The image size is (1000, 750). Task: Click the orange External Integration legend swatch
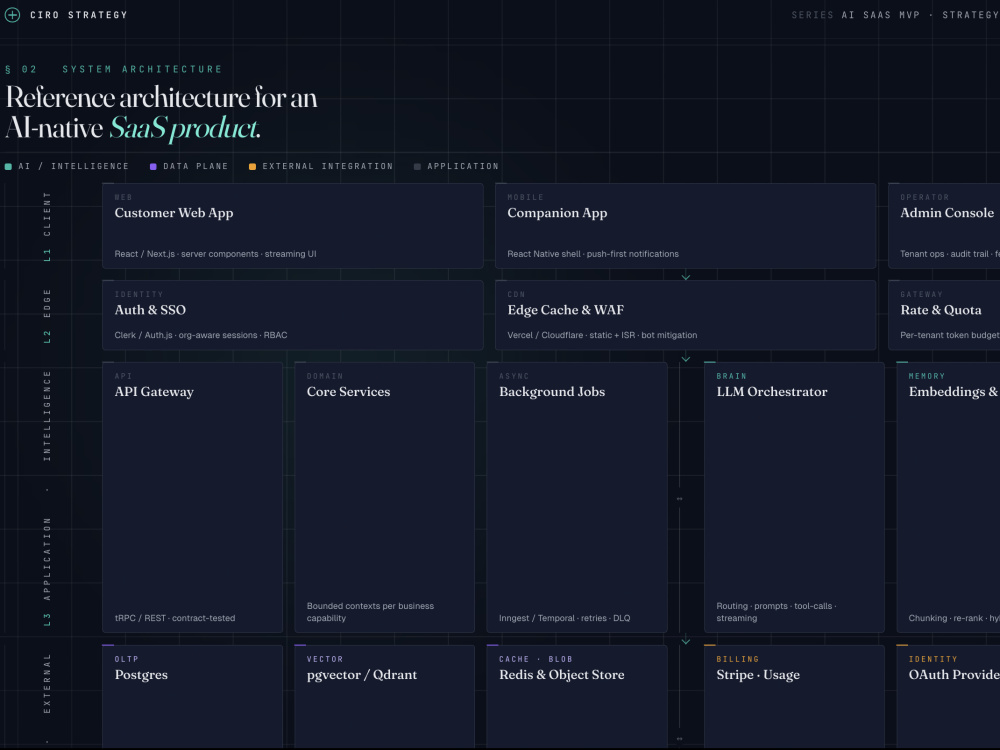(x=253, y=166)
